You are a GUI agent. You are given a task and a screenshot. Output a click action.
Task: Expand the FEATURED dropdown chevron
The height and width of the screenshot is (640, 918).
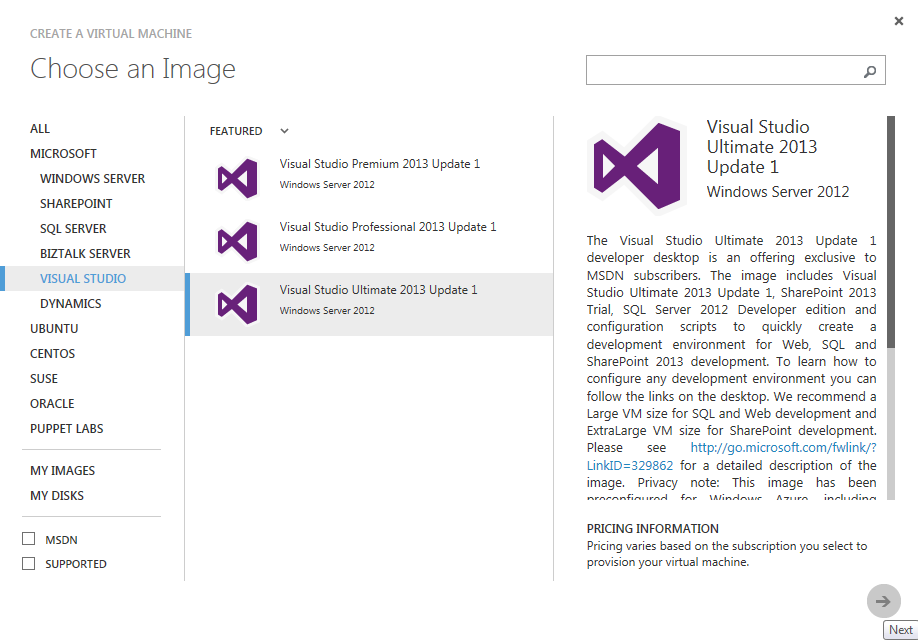click(285, 131)
